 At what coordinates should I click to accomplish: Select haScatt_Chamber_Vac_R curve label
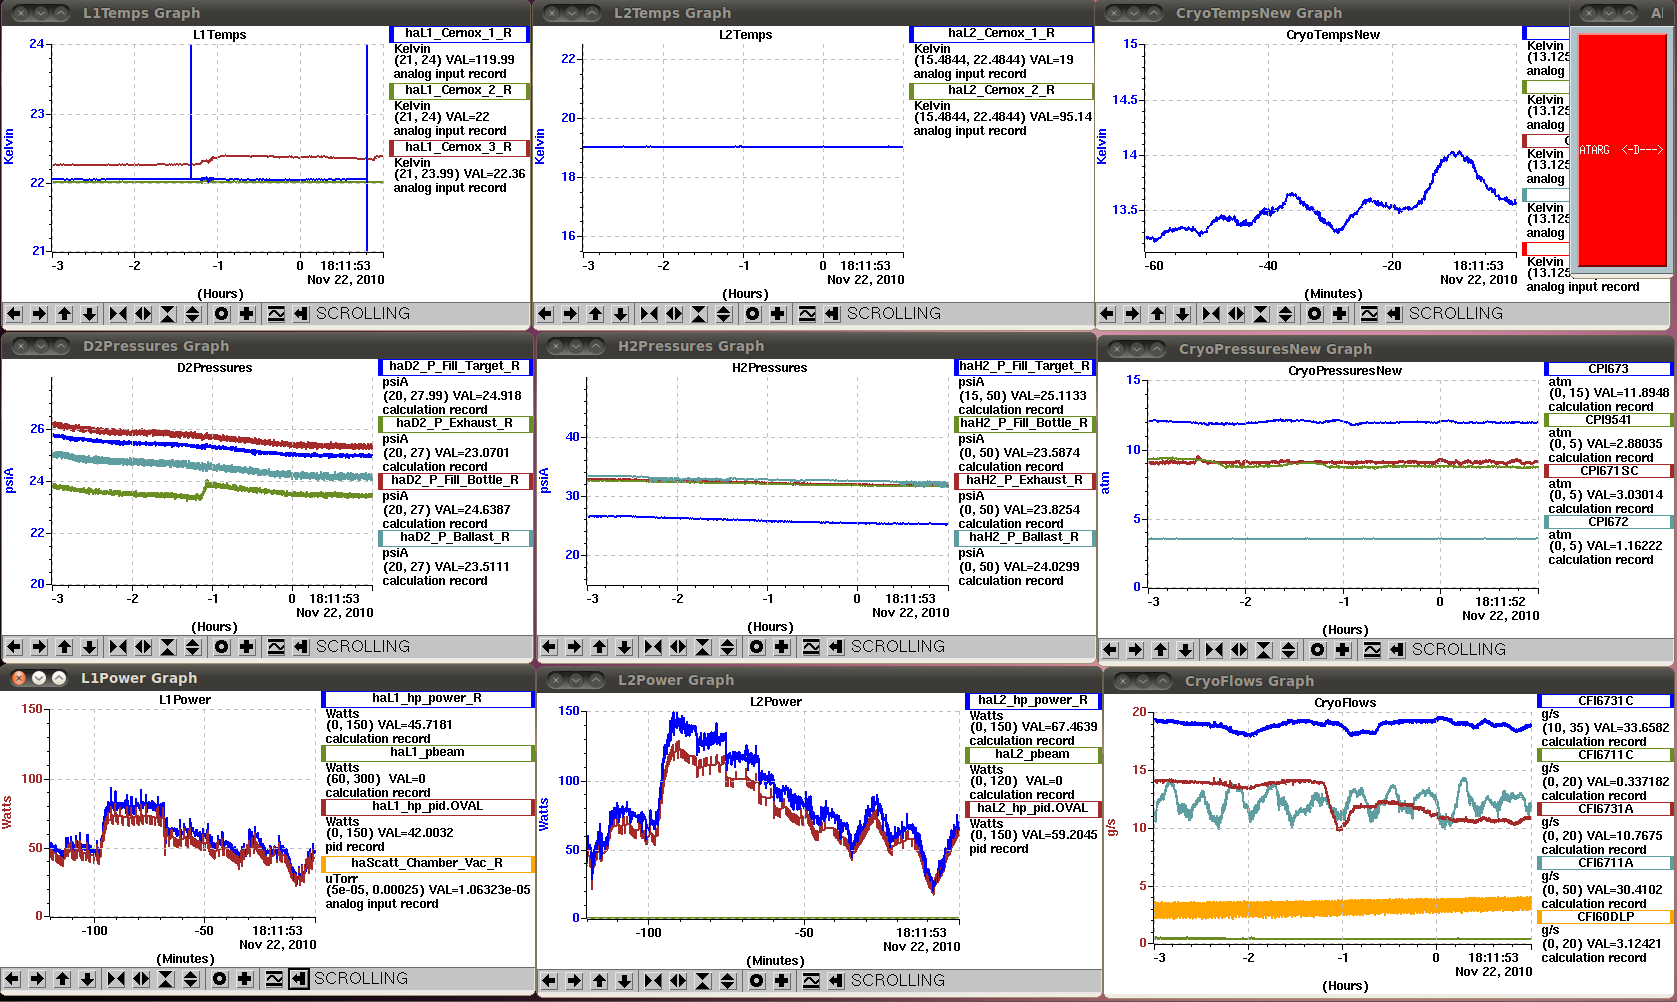[427, 863]
